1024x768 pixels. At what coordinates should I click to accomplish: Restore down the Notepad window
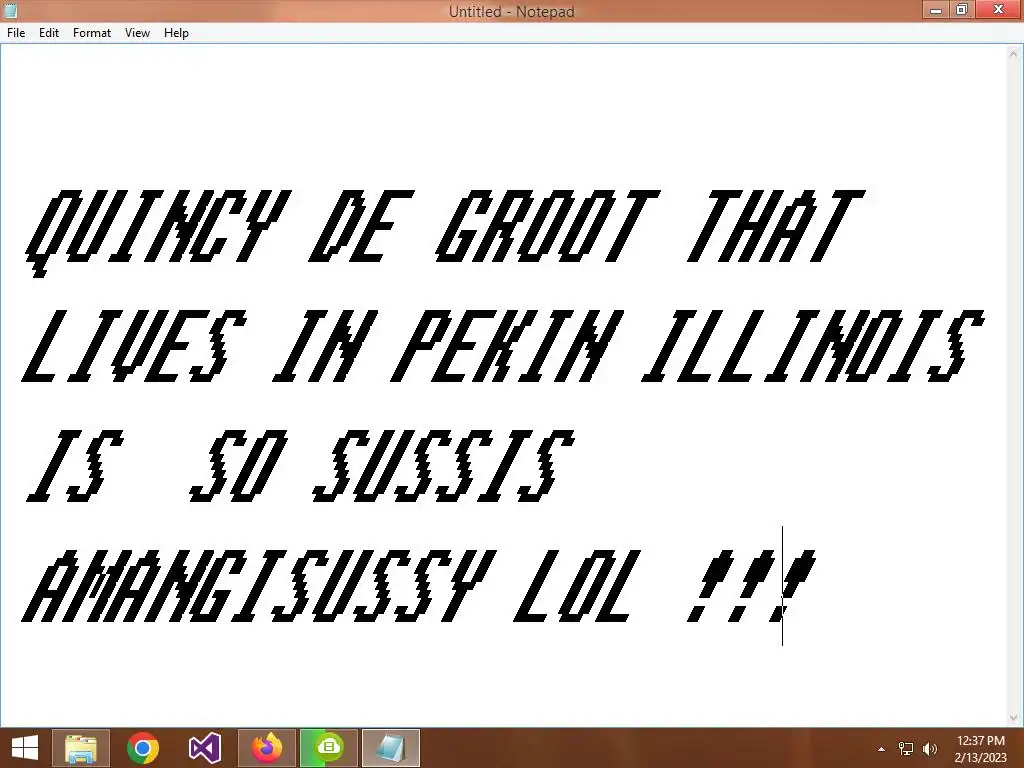click(962, 10)
